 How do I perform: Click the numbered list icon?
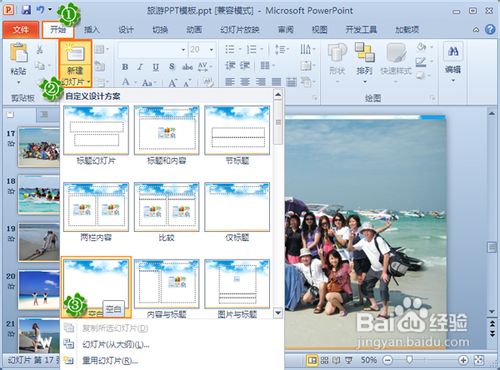[x=251, y=50]
